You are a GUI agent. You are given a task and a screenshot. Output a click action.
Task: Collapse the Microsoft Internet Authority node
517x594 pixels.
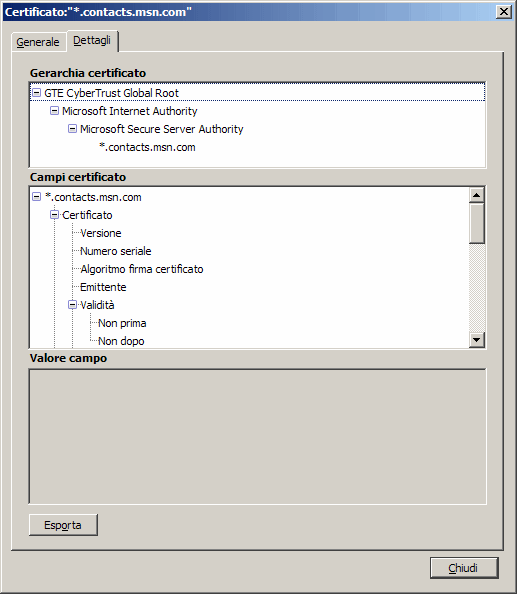55,111
